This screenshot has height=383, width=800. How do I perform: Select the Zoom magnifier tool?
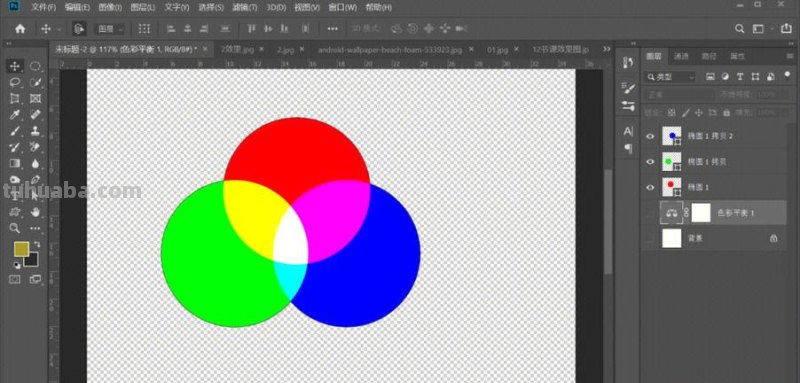pos(15,228)
